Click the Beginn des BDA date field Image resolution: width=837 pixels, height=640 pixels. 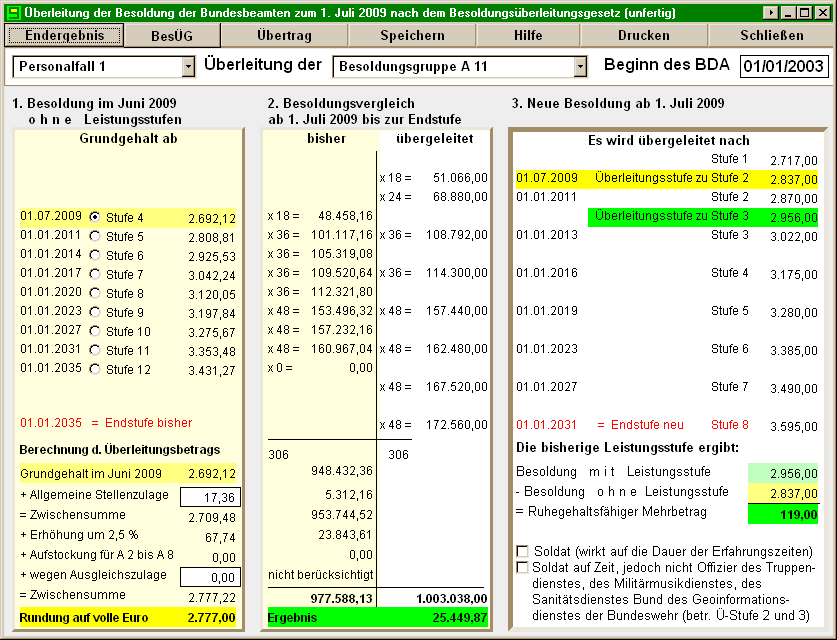pos(784,66)
